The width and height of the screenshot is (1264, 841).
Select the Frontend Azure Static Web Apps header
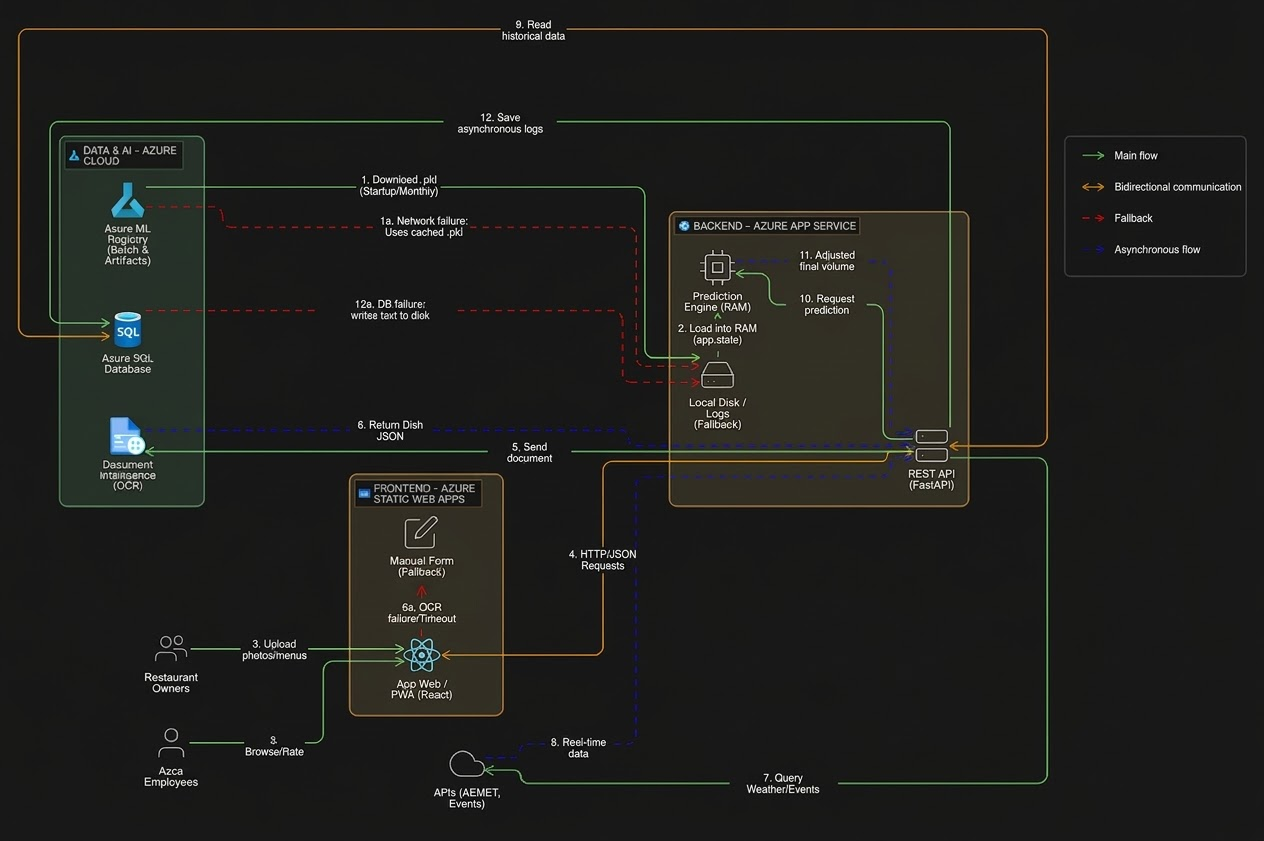tap(417, 493)
